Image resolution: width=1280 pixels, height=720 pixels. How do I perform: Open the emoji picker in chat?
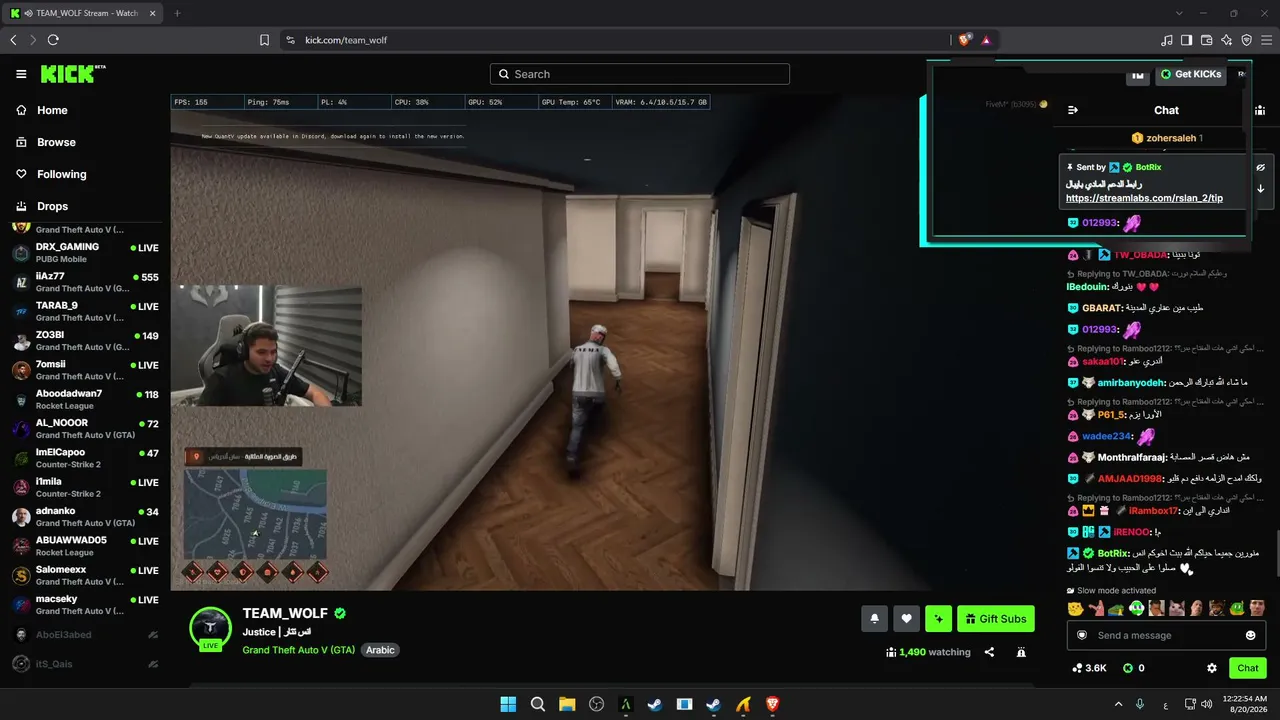click(x=1251, y=635)
